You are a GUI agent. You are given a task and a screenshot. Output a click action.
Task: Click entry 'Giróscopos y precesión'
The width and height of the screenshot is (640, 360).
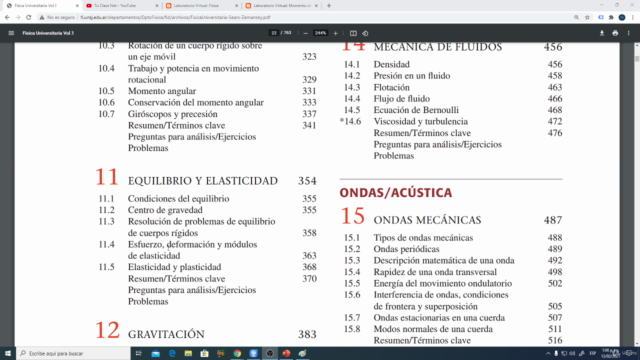172,114
